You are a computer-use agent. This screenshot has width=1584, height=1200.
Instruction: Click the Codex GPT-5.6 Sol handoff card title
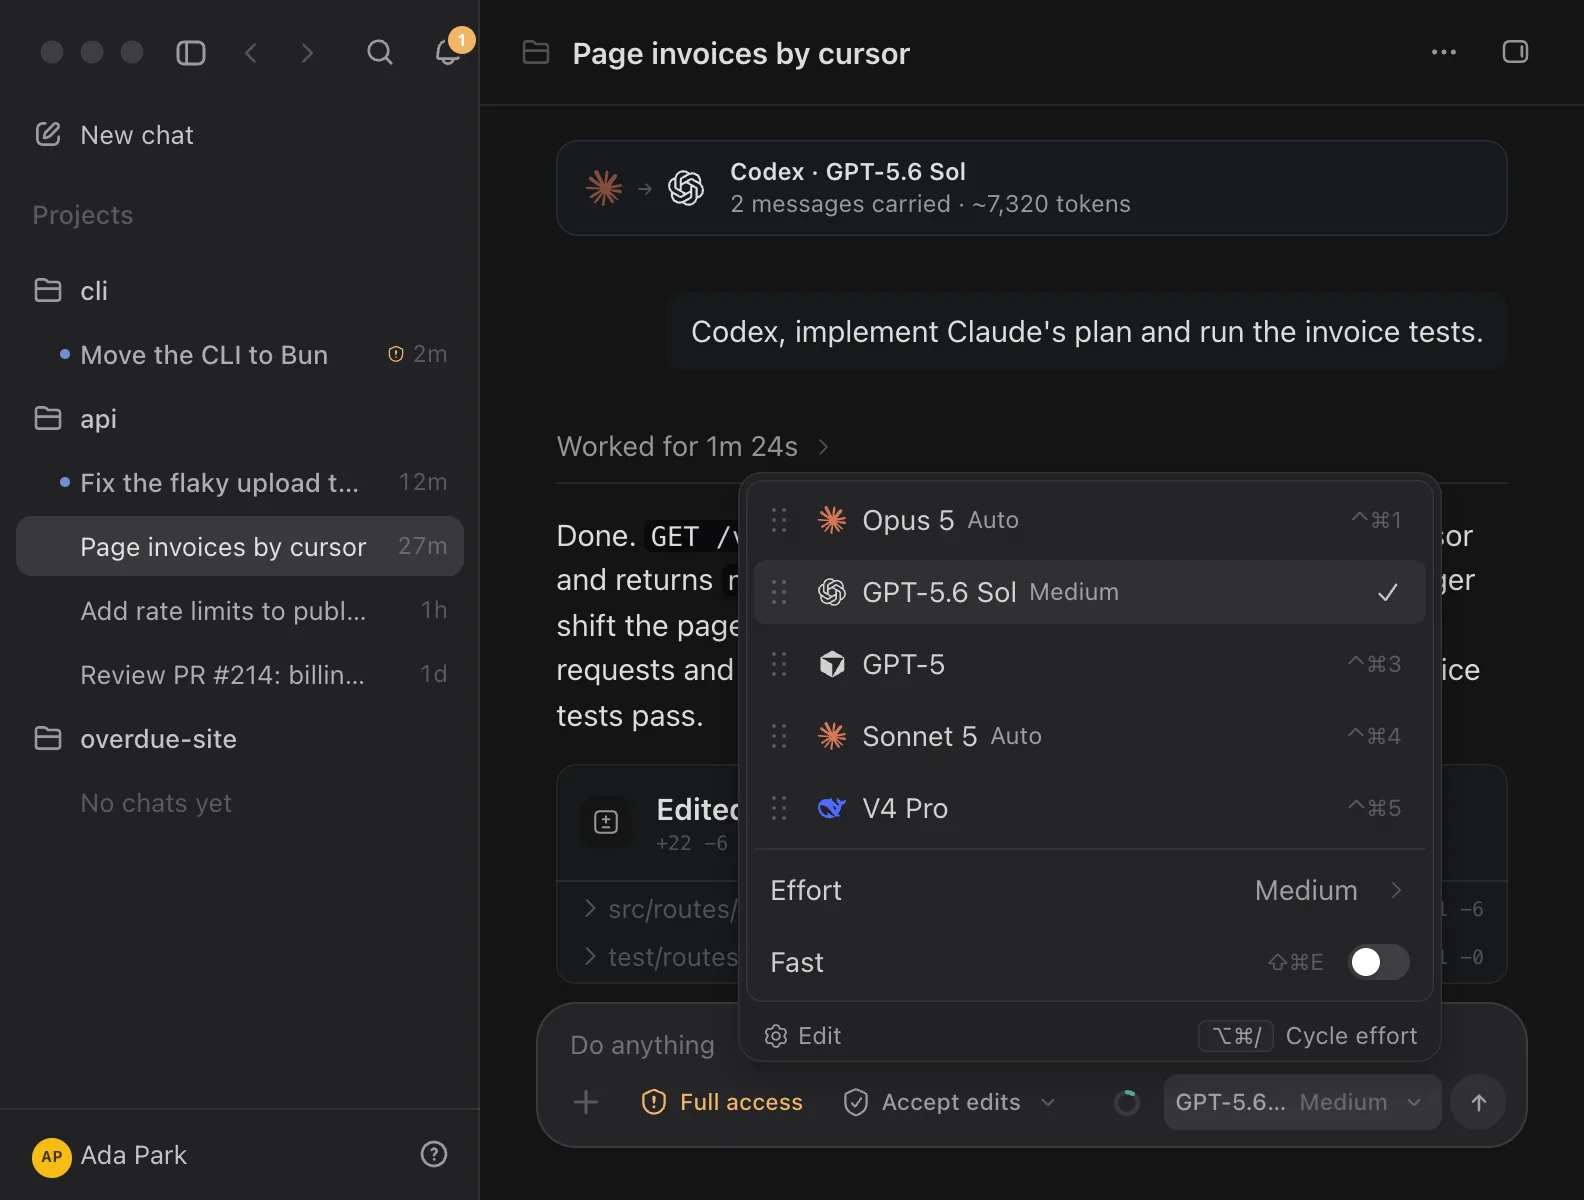[848, 172]
